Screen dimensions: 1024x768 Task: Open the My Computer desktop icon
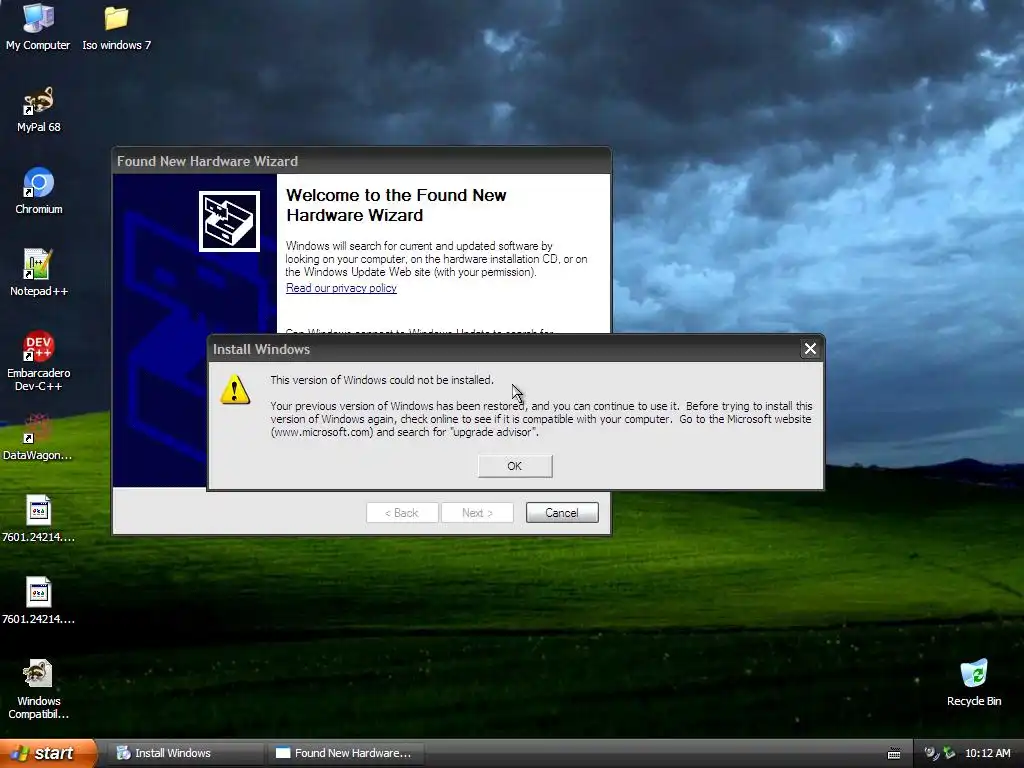(38, 26)
